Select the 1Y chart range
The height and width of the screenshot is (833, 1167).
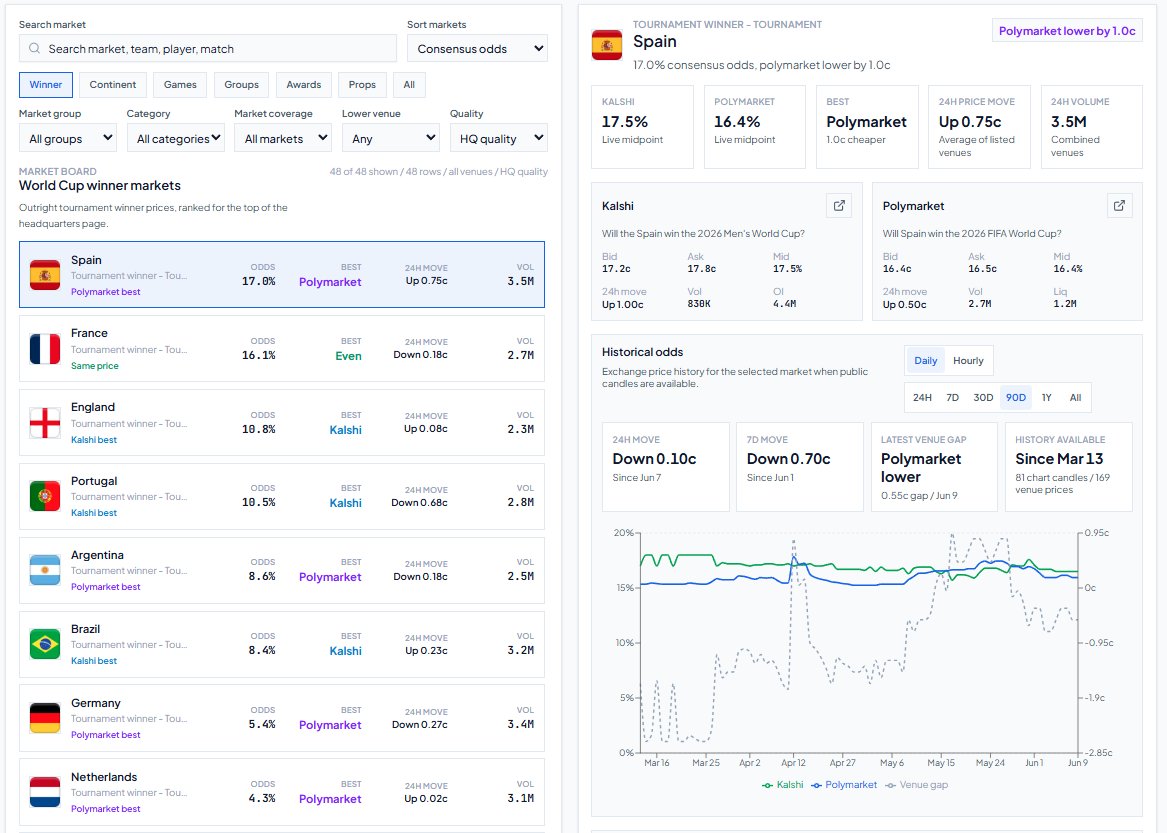coord(1046,398)
